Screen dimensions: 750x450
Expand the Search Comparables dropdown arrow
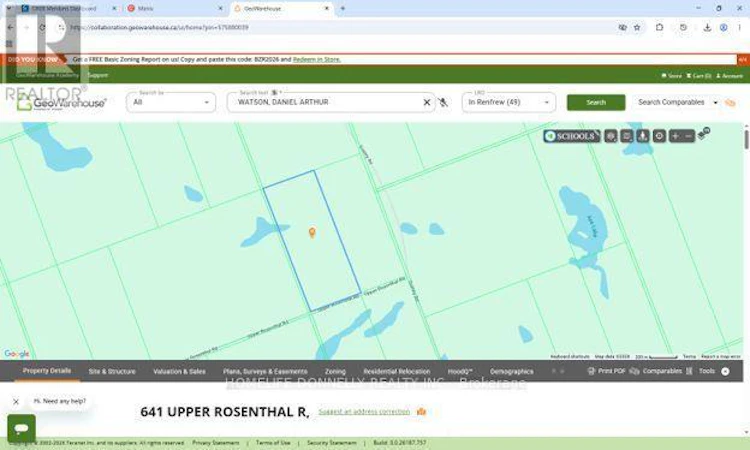(x=716, y=102)
